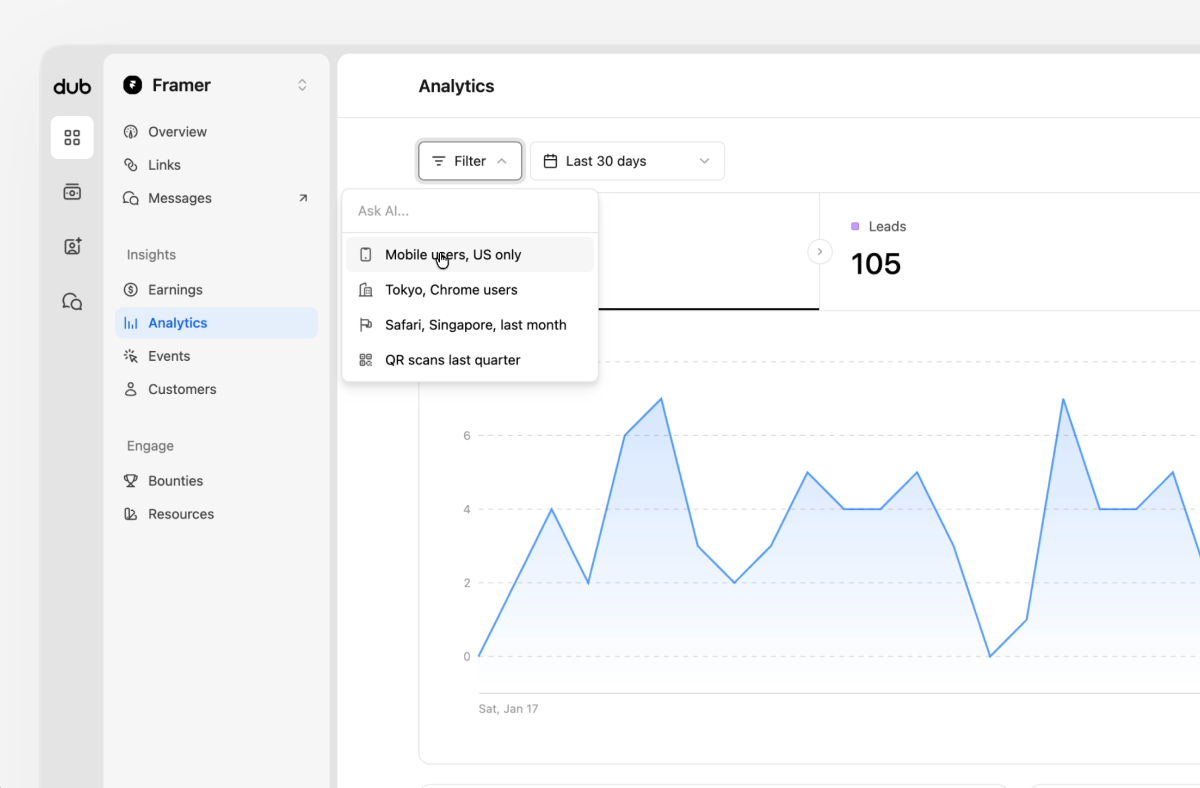Viewport: 1200px width, 788px height.
Task: Open Events in the sidebar
Action: point(217,356)
